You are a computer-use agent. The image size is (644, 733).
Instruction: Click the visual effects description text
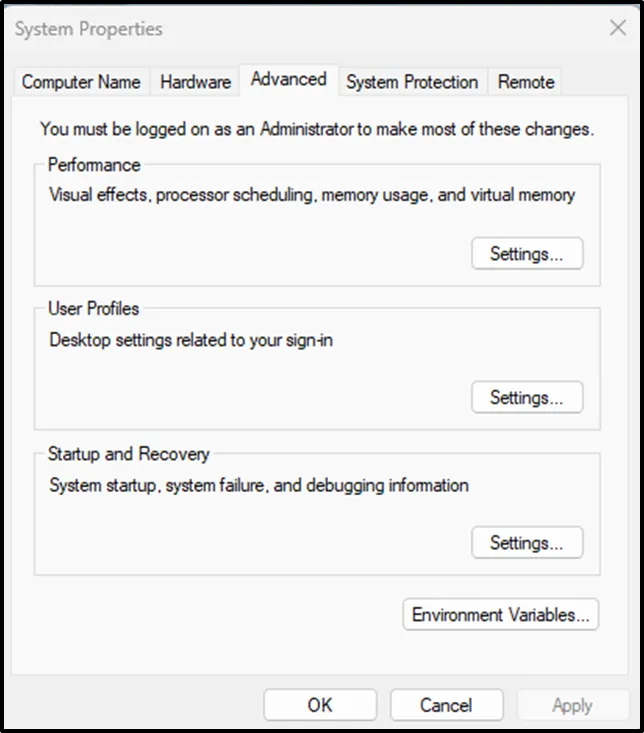(x=312, y=195)
